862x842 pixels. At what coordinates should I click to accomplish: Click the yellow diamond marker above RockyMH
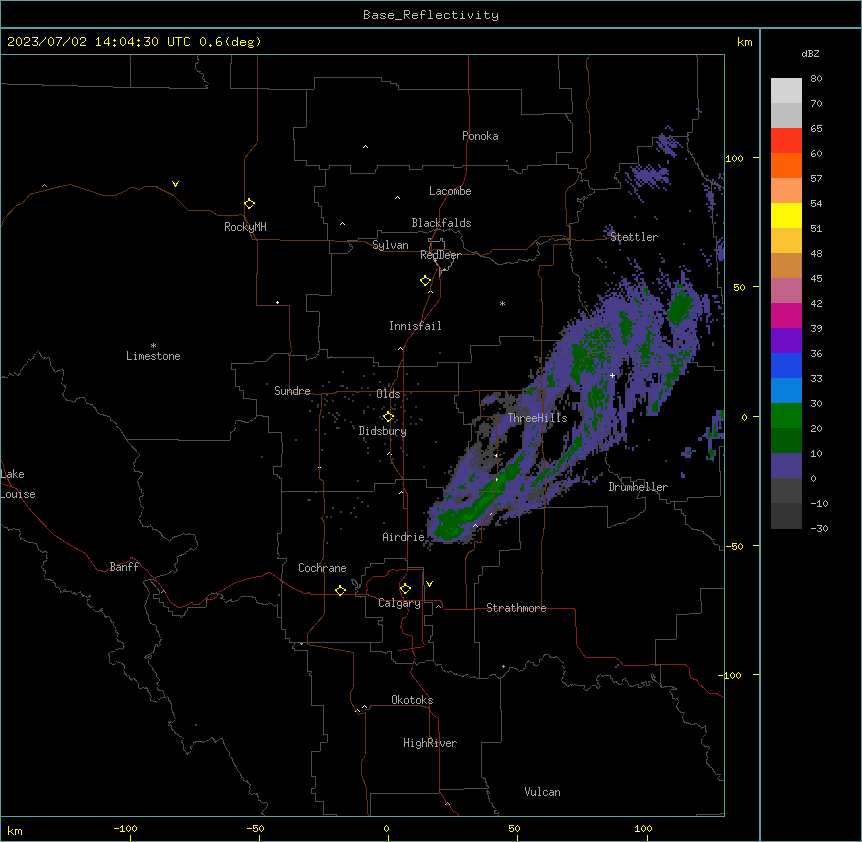[249, 203]
